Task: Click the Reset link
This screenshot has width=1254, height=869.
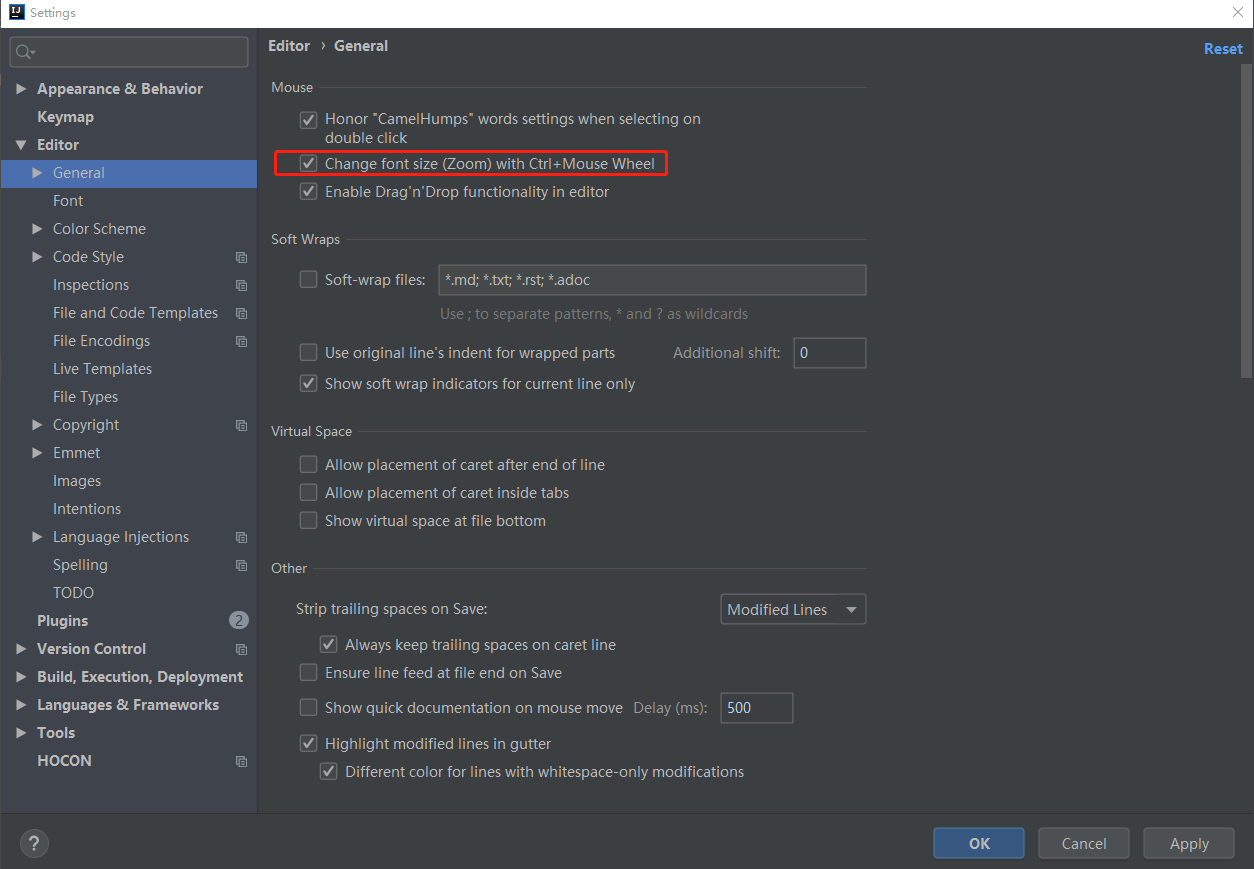Action: (1223, 48)
